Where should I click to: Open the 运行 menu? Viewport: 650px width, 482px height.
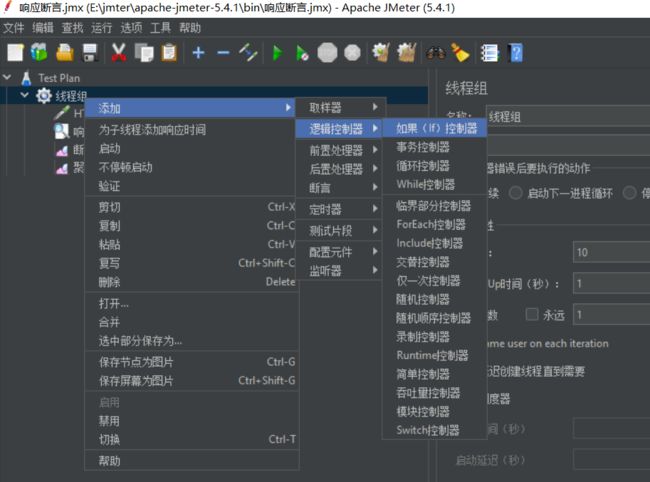point(102,28)
